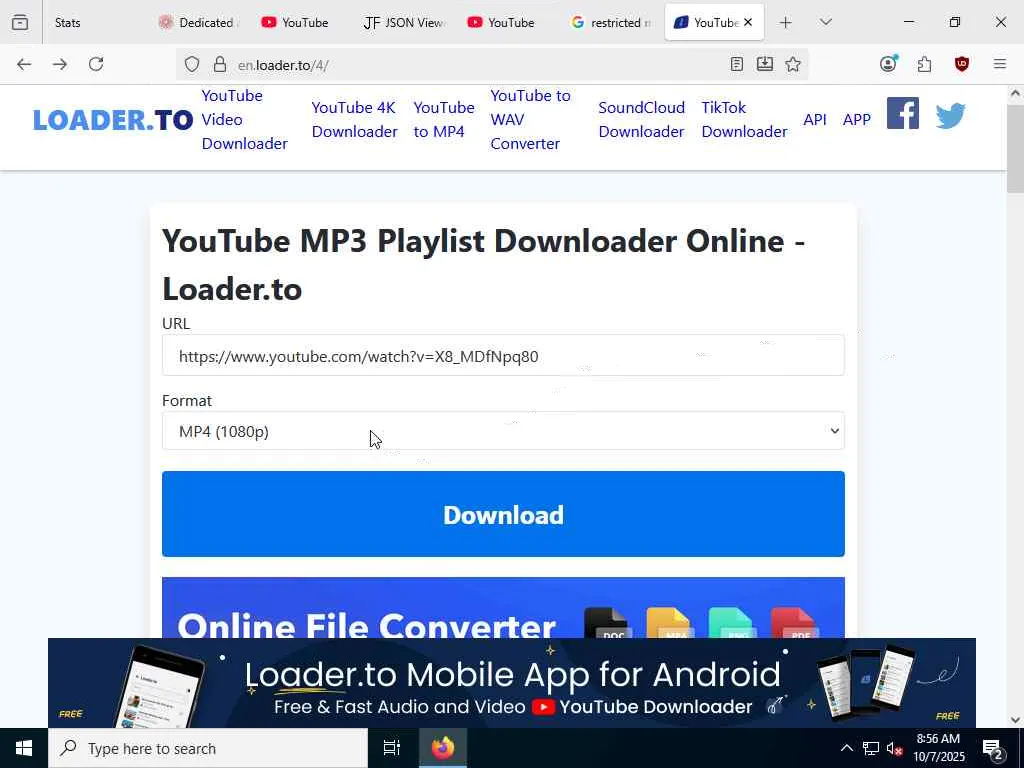This screenshot has width=1024, height=768.
Task: Open the Firefox hamburger menu
Action: (x=999, y=64)
